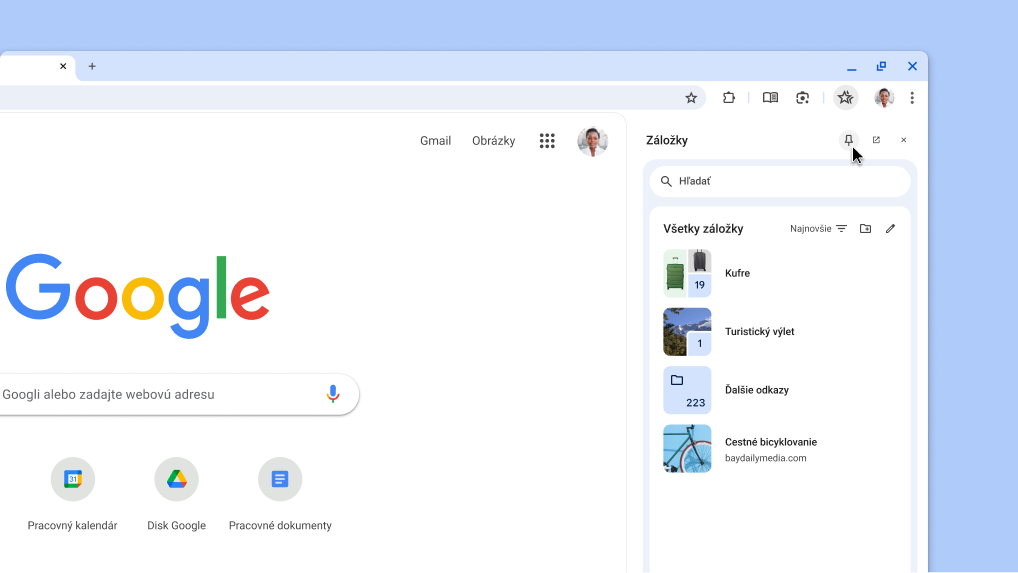Open a new tab with plus button
1018x573 pixels.
[x=92, y=66]
